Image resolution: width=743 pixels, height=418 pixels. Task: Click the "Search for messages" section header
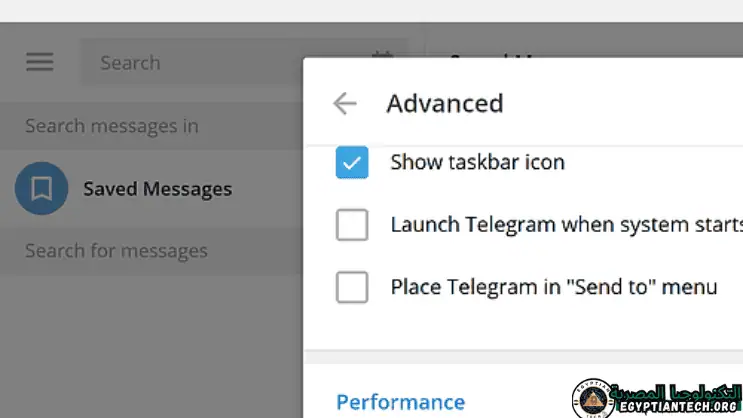[x=116, y=250]
